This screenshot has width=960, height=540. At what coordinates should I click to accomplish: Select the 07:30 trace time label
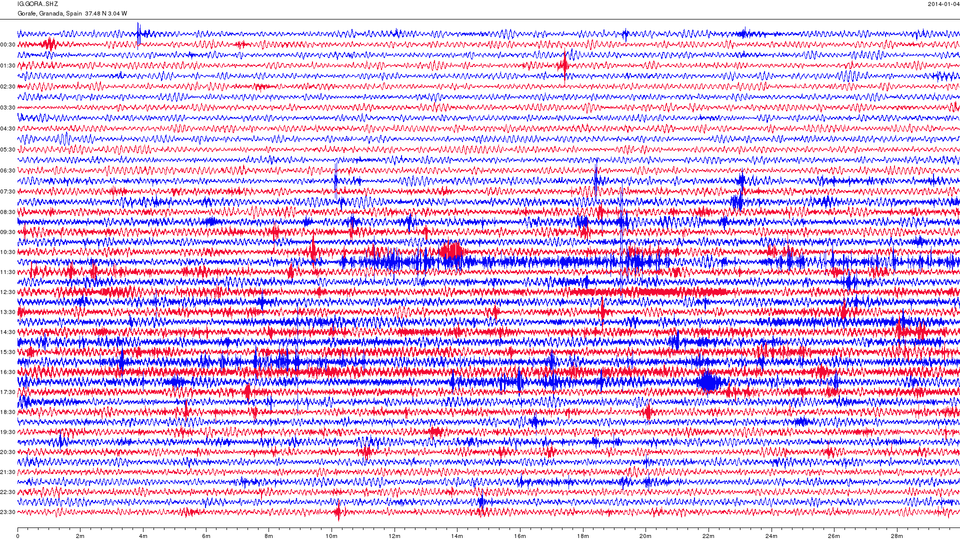click(7, 192)
